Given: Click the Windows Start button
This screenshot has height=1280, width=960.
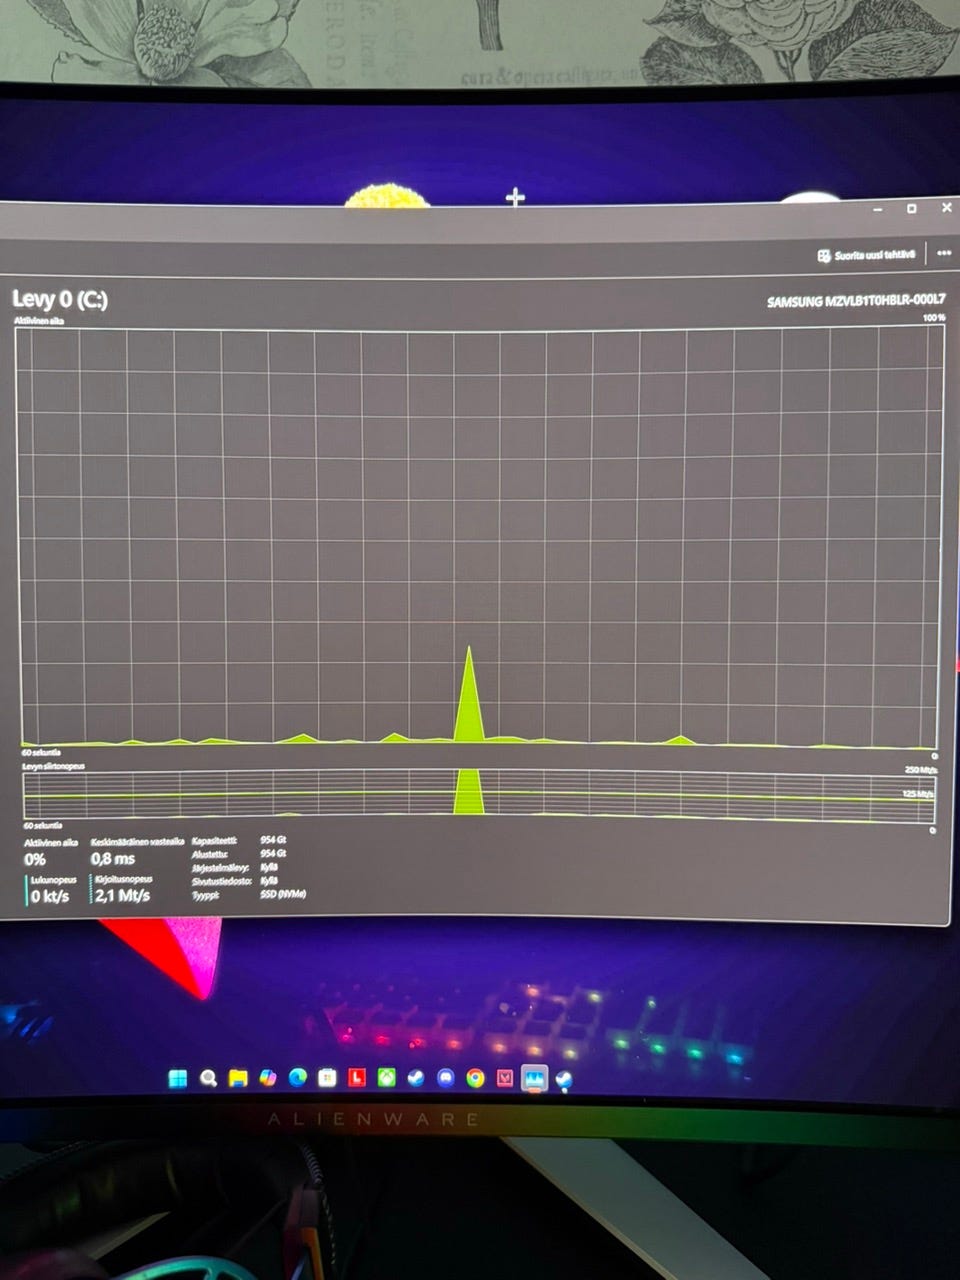Looking at the screenshot, I should click(x=178, y=1078).
